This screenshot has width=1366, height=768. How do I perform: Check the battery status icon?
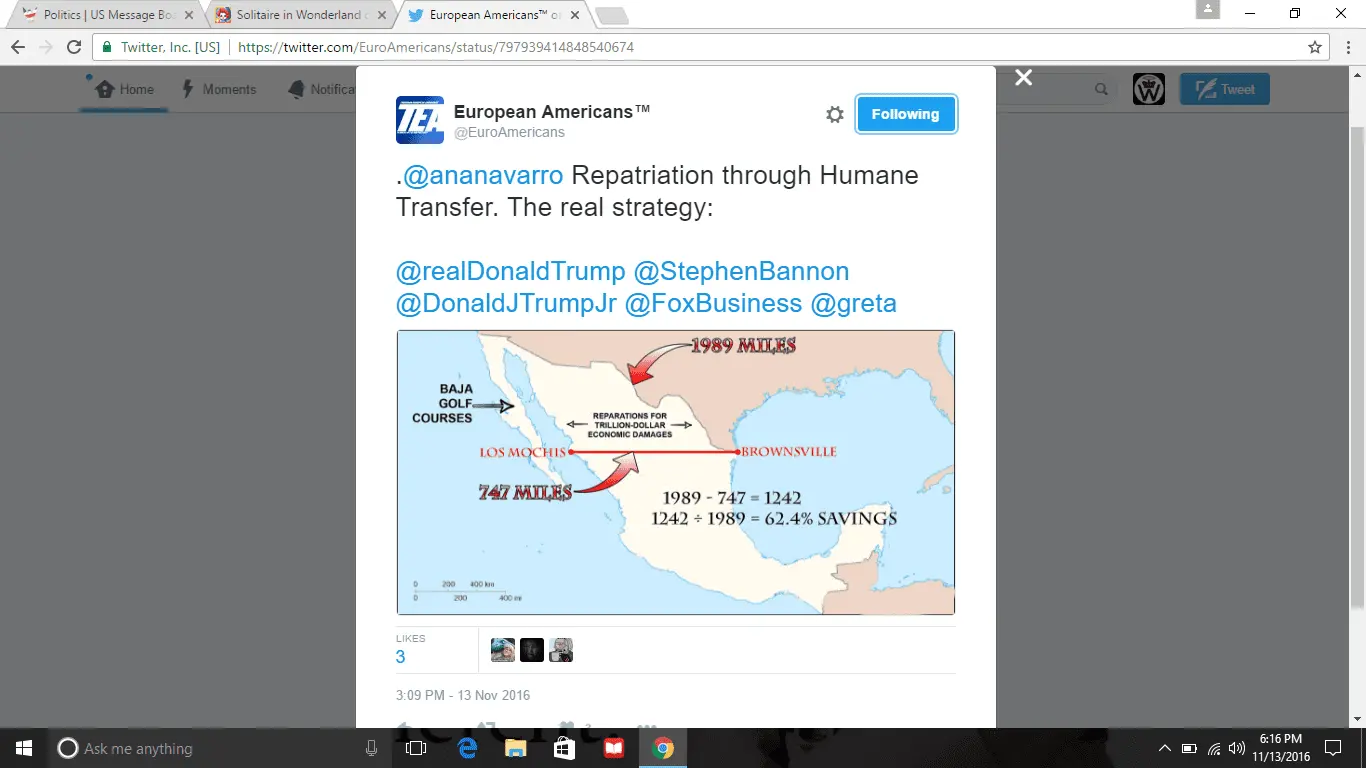(1190, 748)
